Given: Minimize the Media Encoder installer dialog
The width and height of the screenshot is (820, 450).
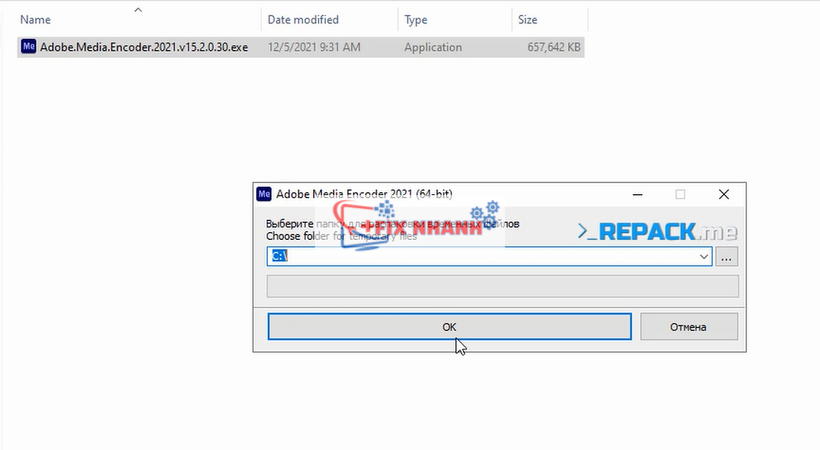Looking at the screenshot, I should 636,194.
